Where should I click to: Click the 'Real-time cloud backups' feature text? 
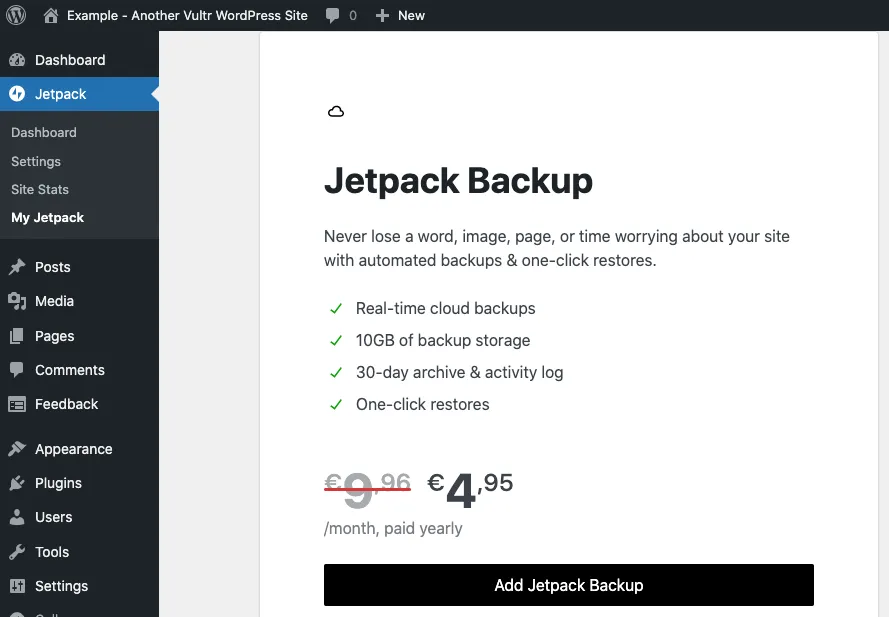pyautogui.click(x=446, y=308)
